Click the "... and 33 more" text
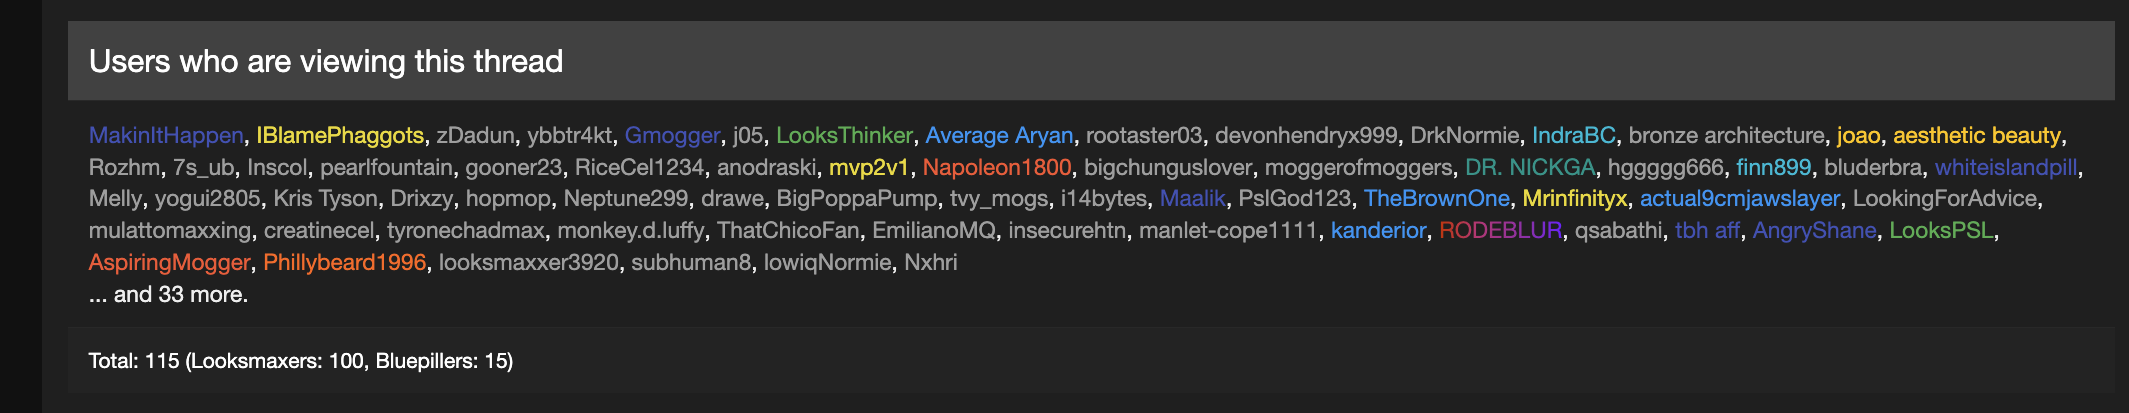Viewport: 2129px width, 413px height. [x=168, y=295]
